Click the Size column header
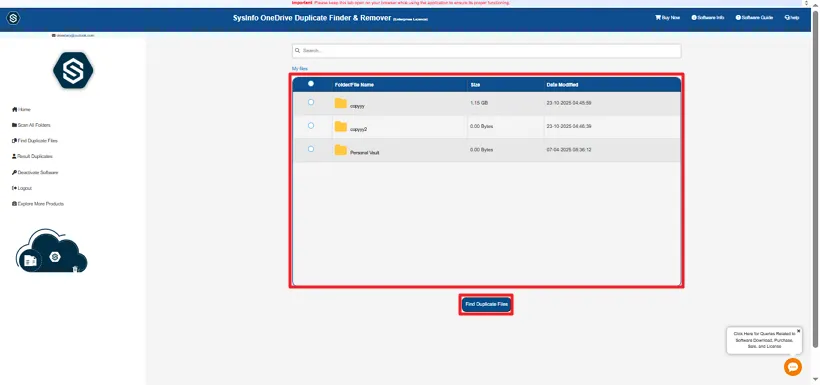Viewport: 820px width, 385px height. pyautogui.click(x=475, y=85)
